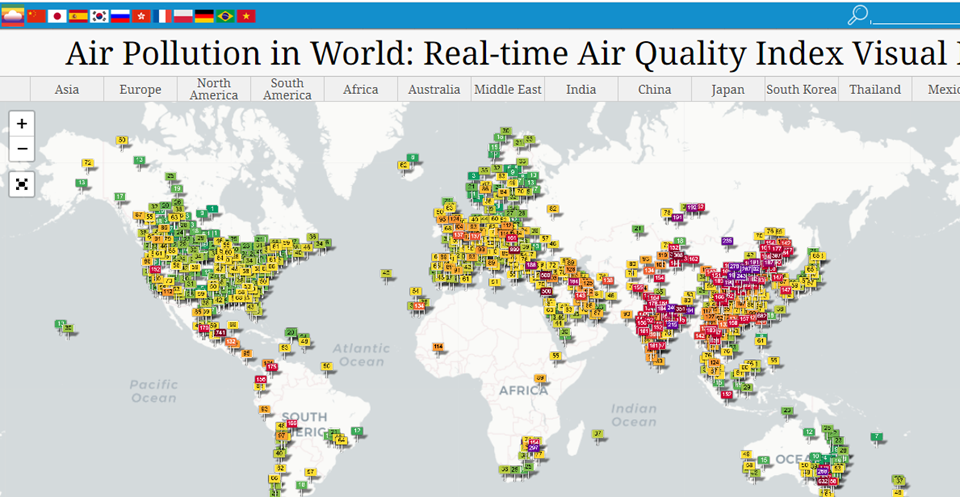
Task: Select the South Korea flag icon
Action: click(100, 16)
